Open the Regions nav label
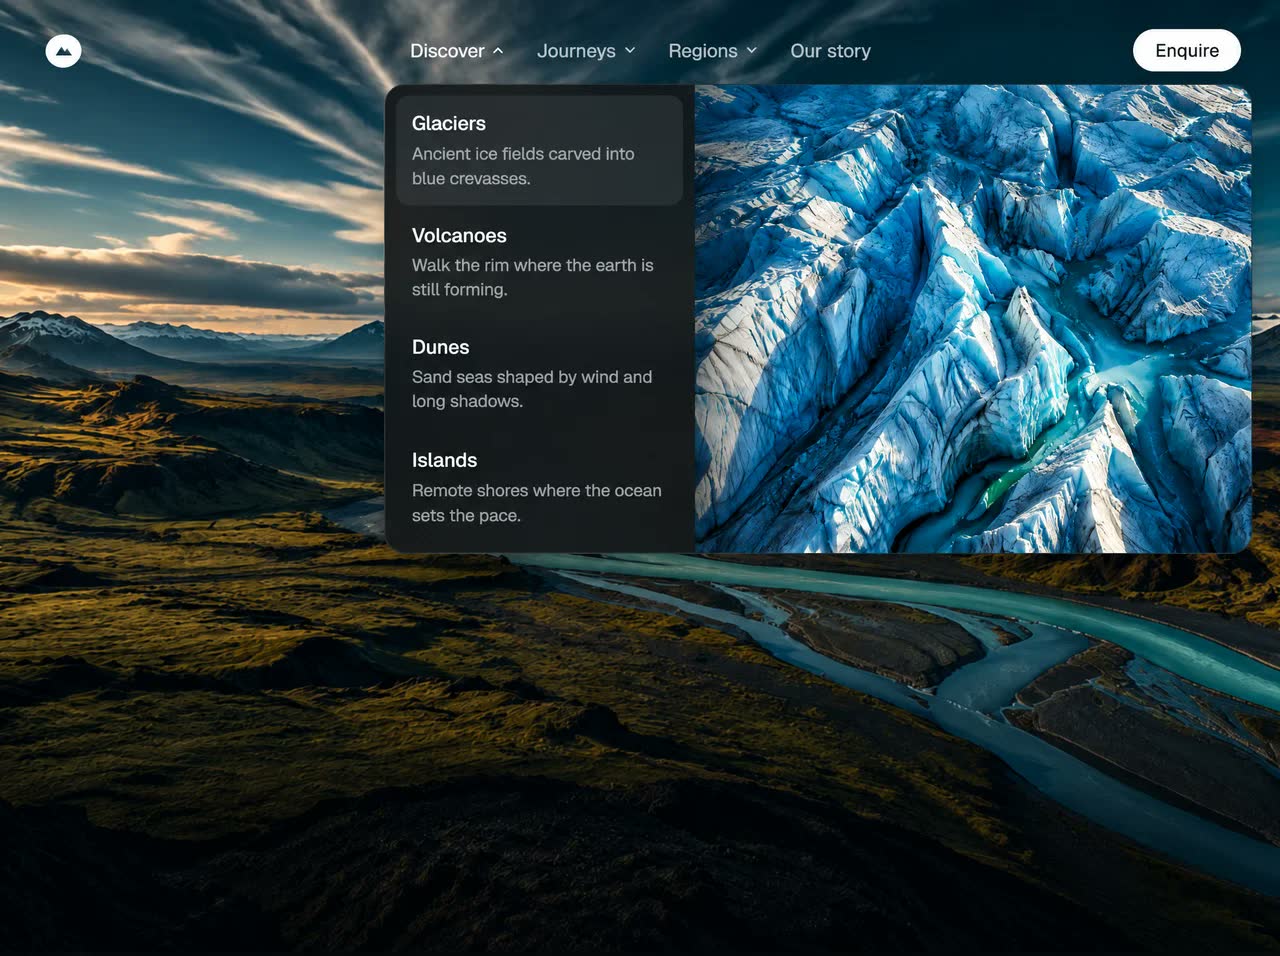This screenshot has height=956, width=1280. (x=703, y=51)
